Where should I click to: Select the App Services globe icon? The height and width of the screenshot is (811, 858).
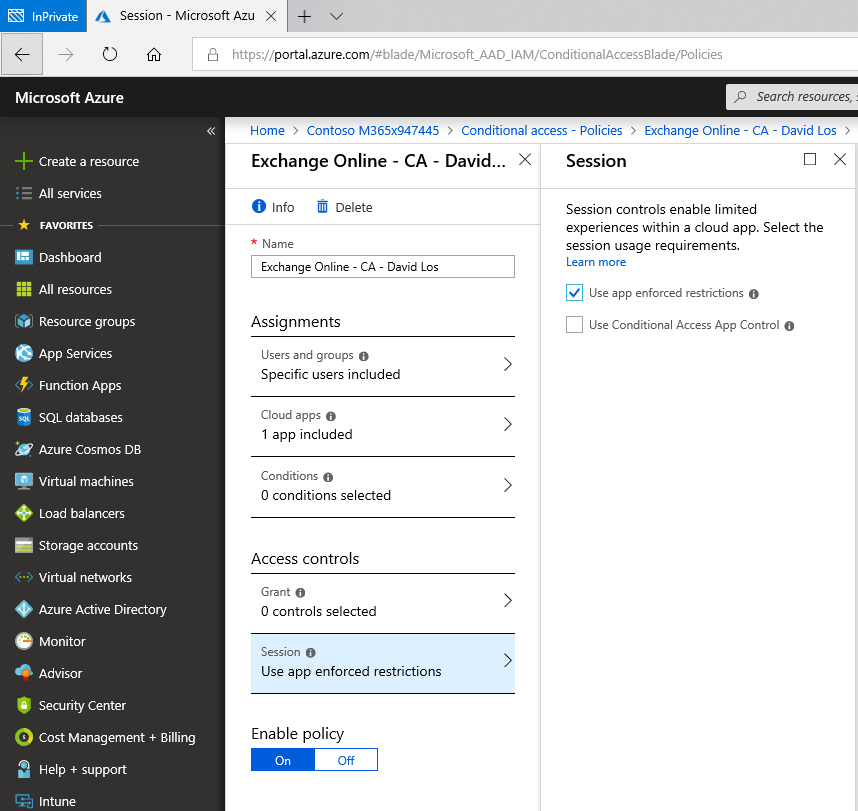[x=24, y=353]
